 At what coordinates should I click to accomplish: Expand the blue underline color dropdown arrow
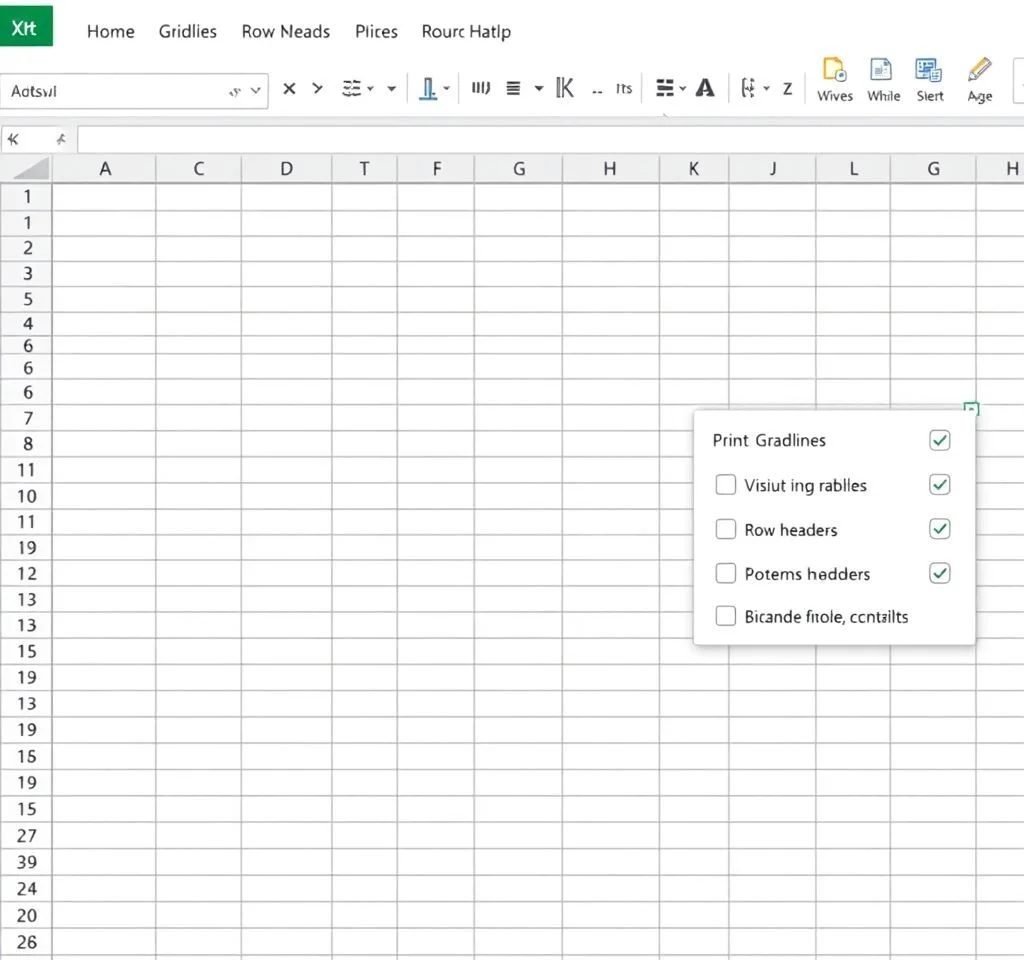(x=446, y=89)
